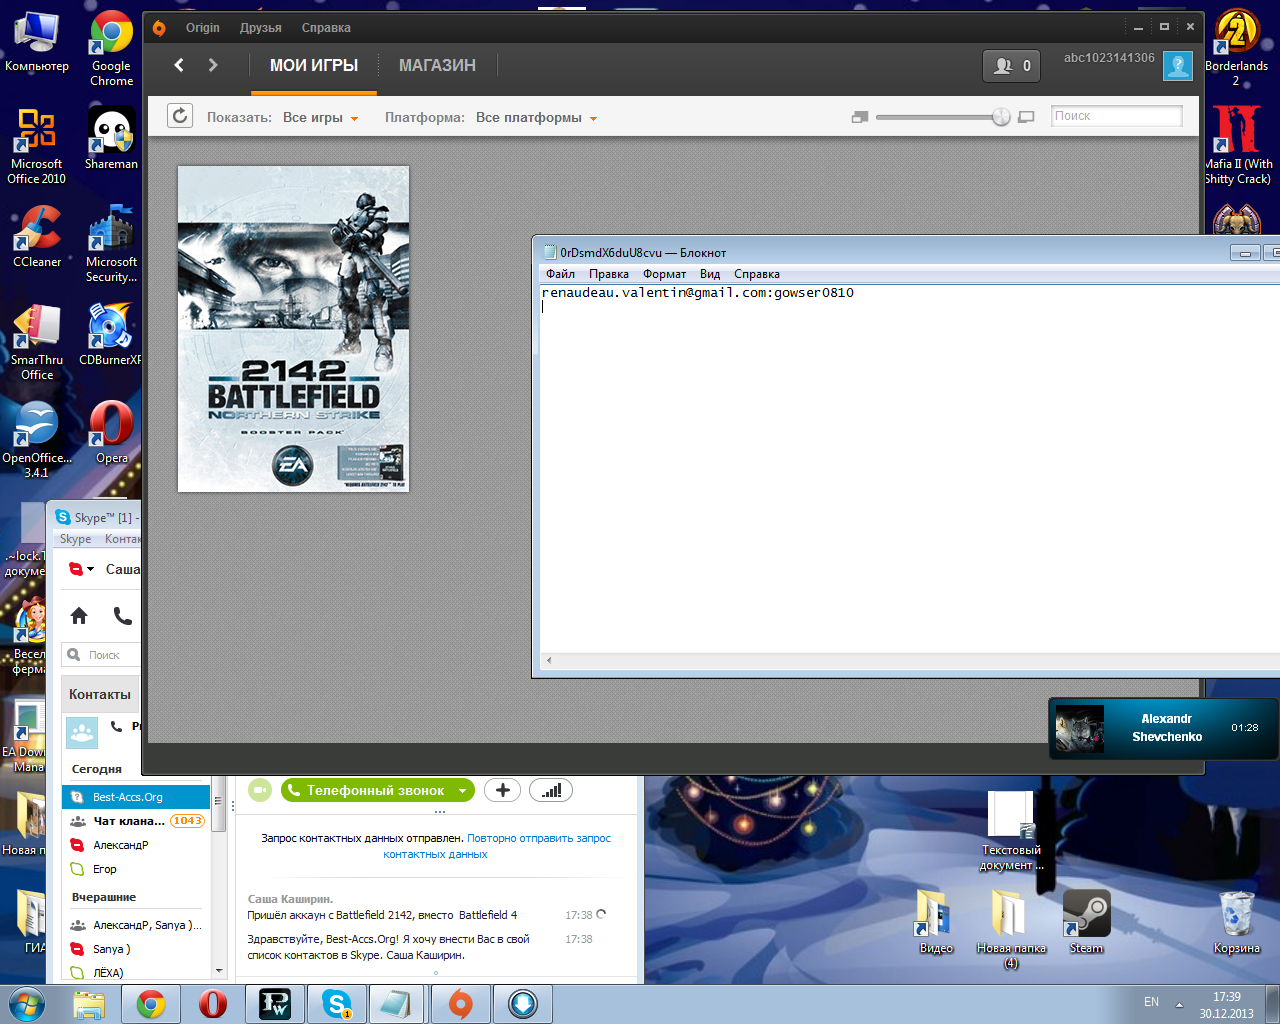
Task: Open the Корзина recycle bin icon
Action: [x=1236, y=922]
